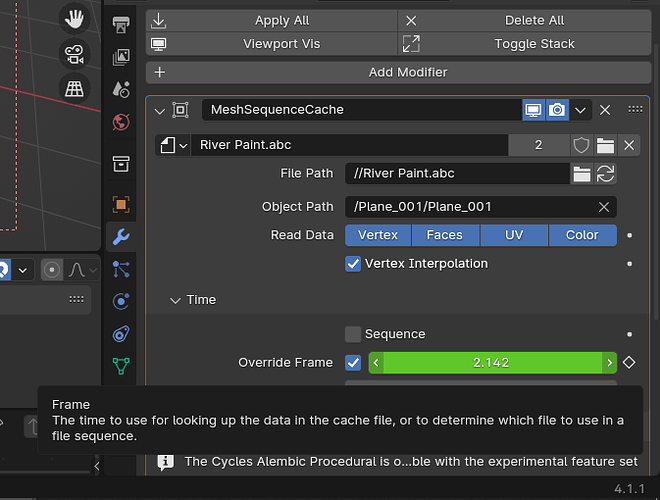Screen dimensions: 660x500
Task: Uncheck the Override Frame checkbox
Action: click(x=353, y=362)
